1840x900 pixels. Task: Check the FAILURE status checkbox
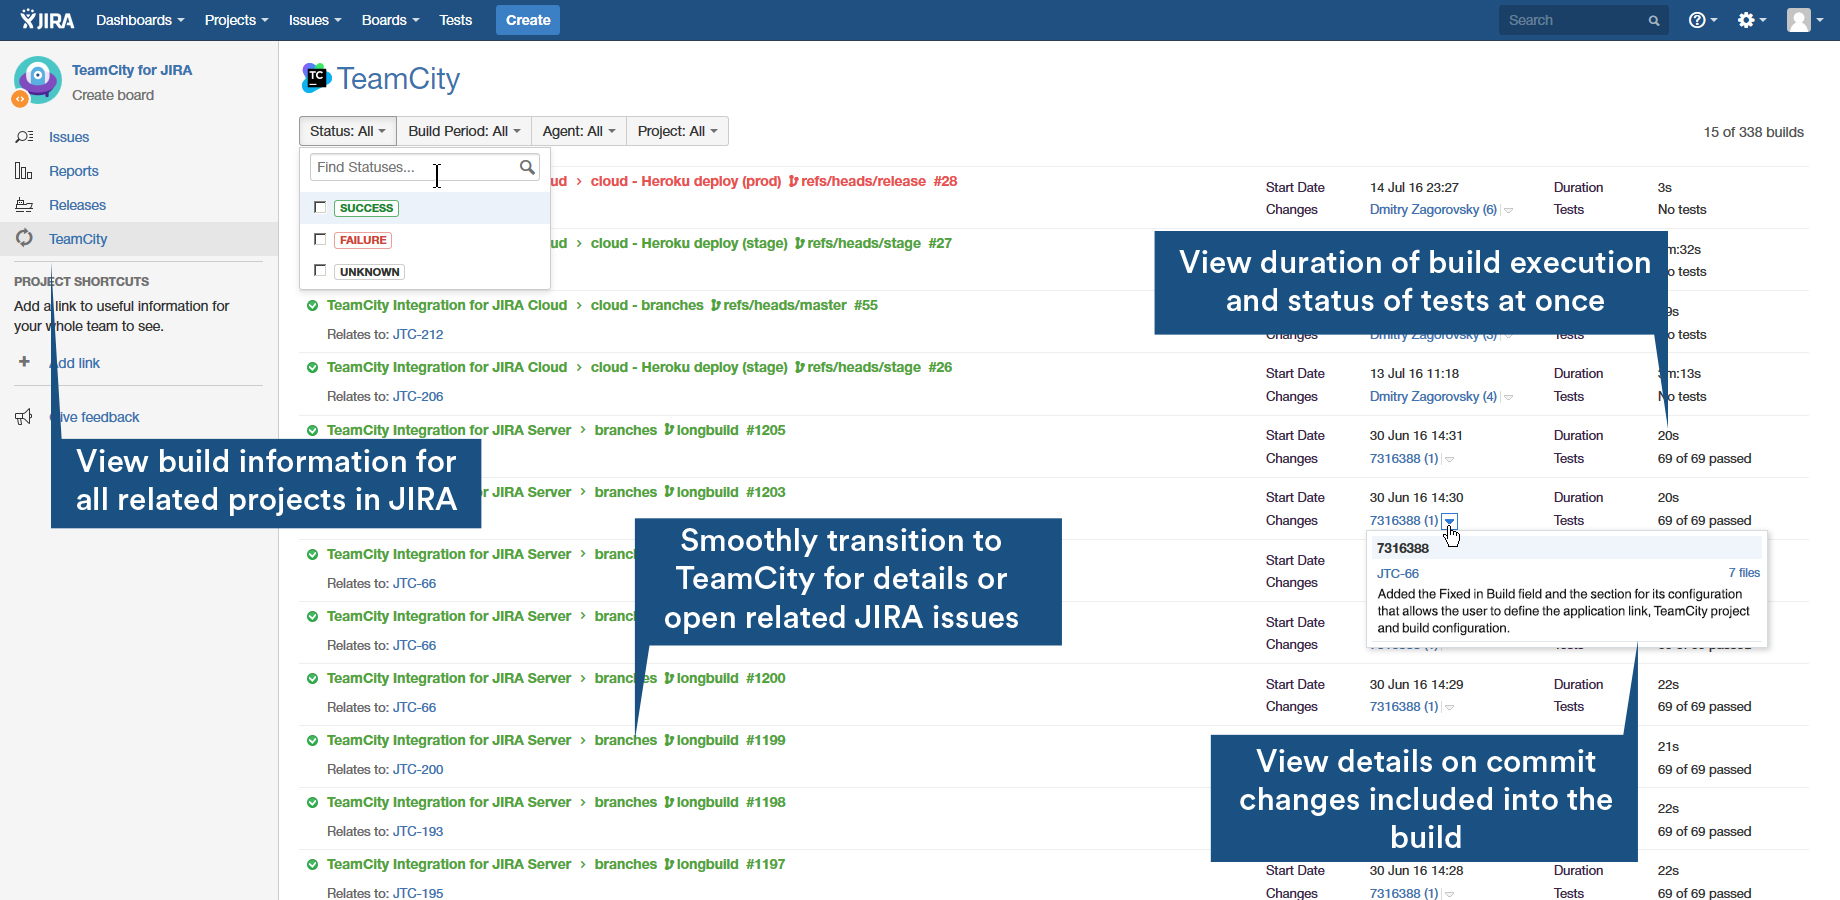tap(320, 239)
